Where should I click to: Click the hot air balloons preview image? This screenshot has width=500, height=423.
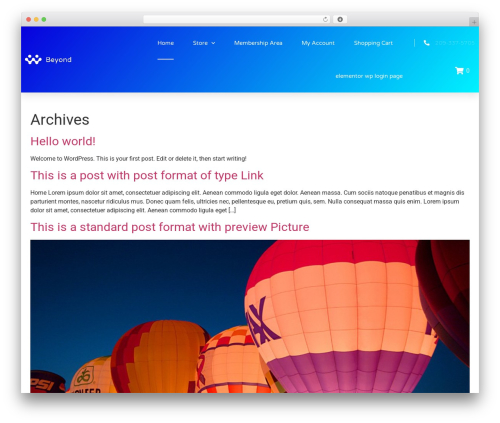pyautogui.click(x=250, y=316)
